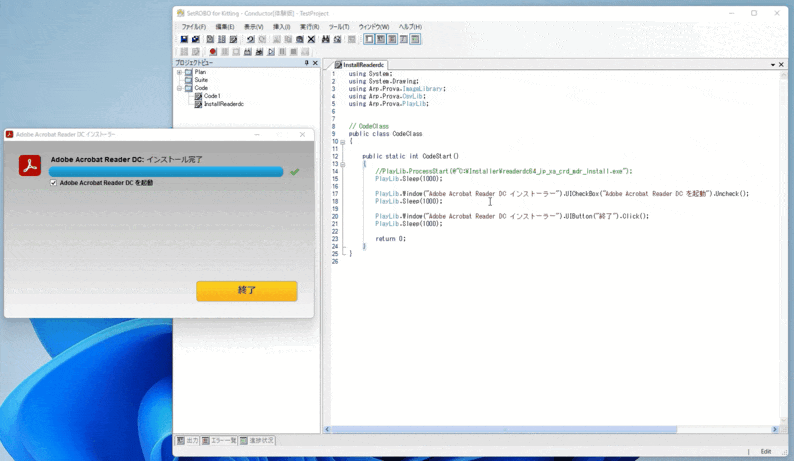The width and height of the screenshot is (794, 461).
Task: Select Code1 in the project tree
Action: point(212,96)
